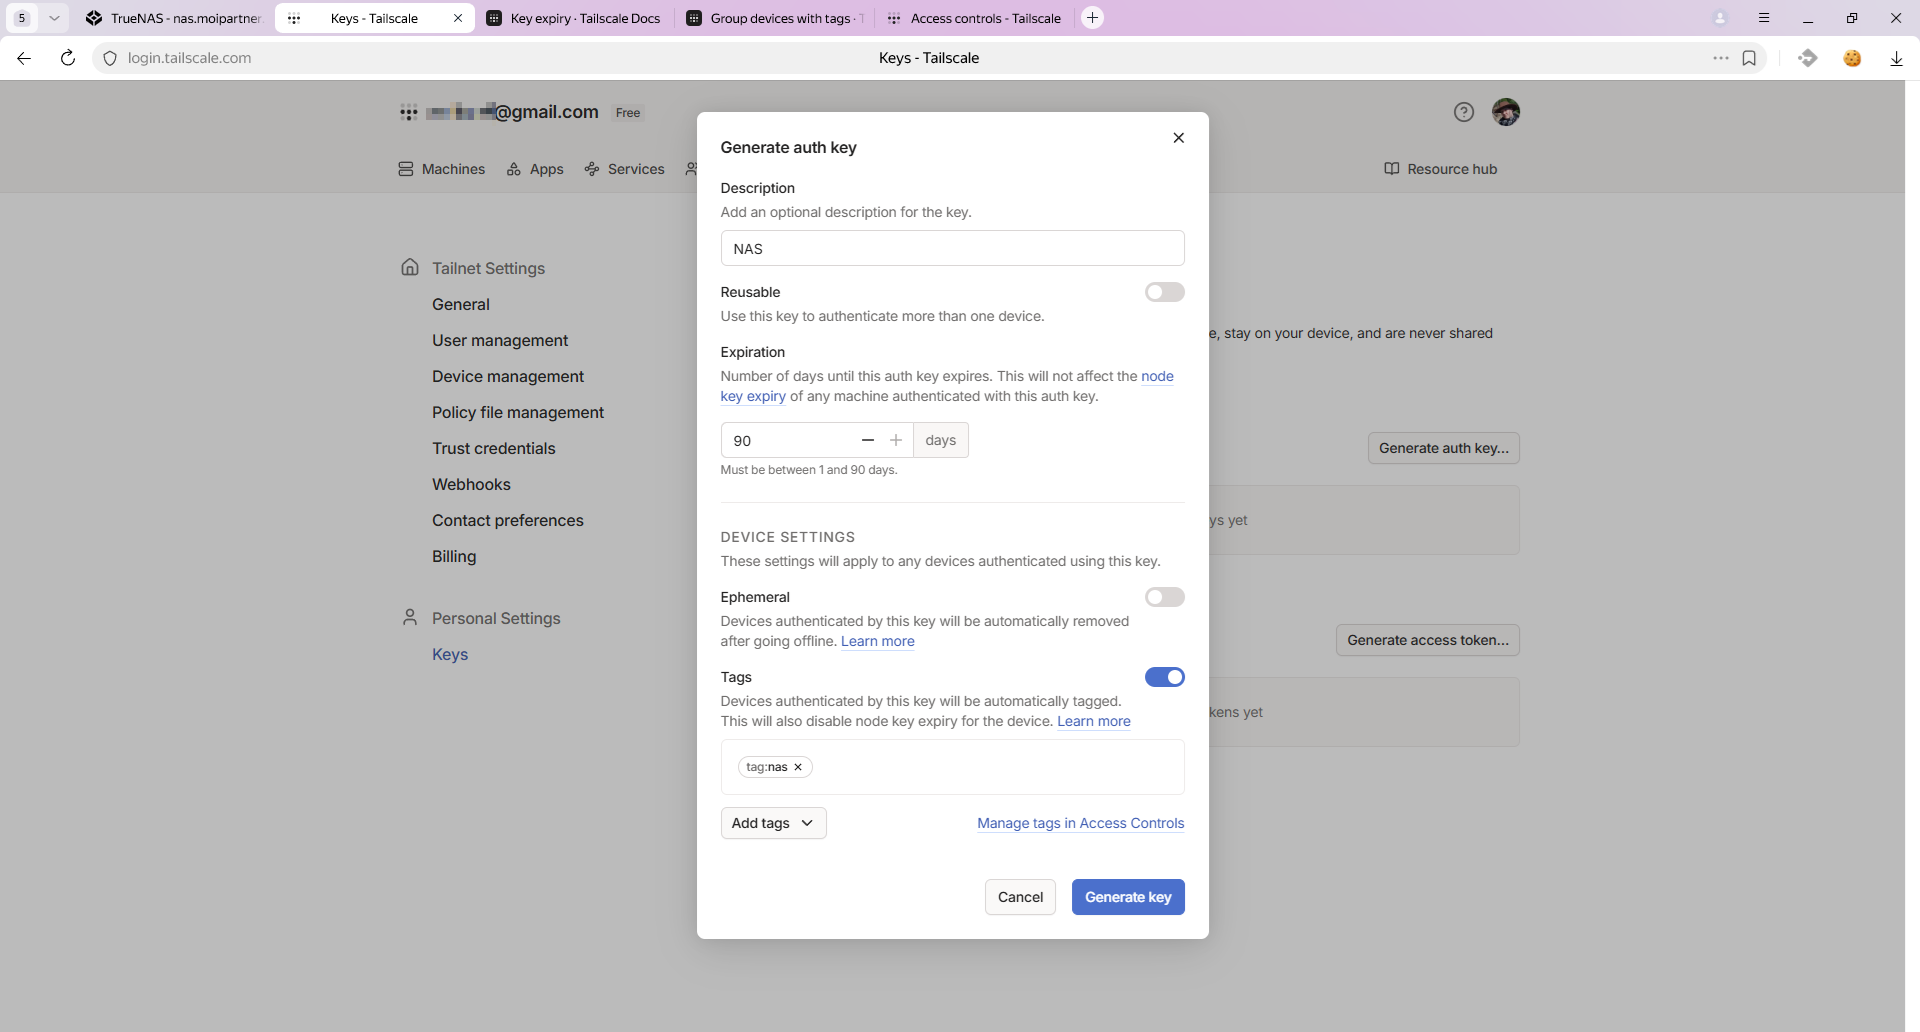Decrease expiration days with minus icon
This screenshot has width=1920, height=1032.
click(x=867, y=440)
